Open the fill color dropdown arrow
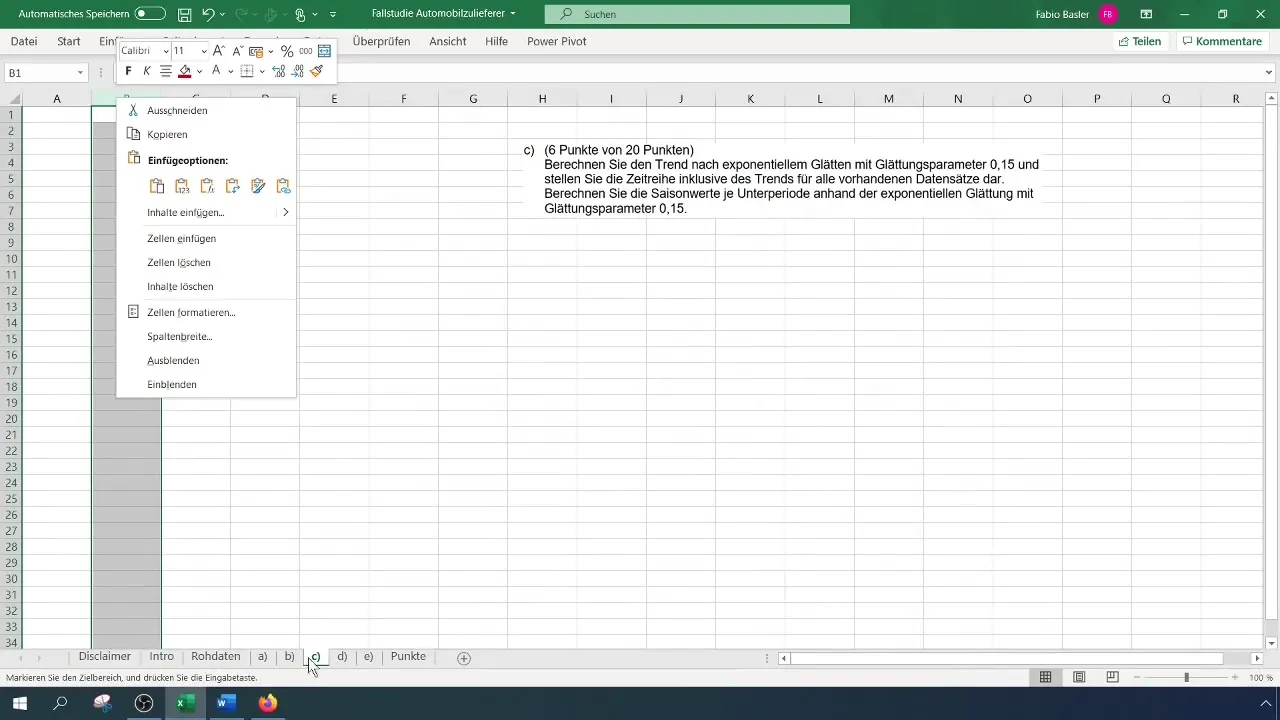Image resolution: width=1280 pixels, height=720 pixels. (199, 71)
